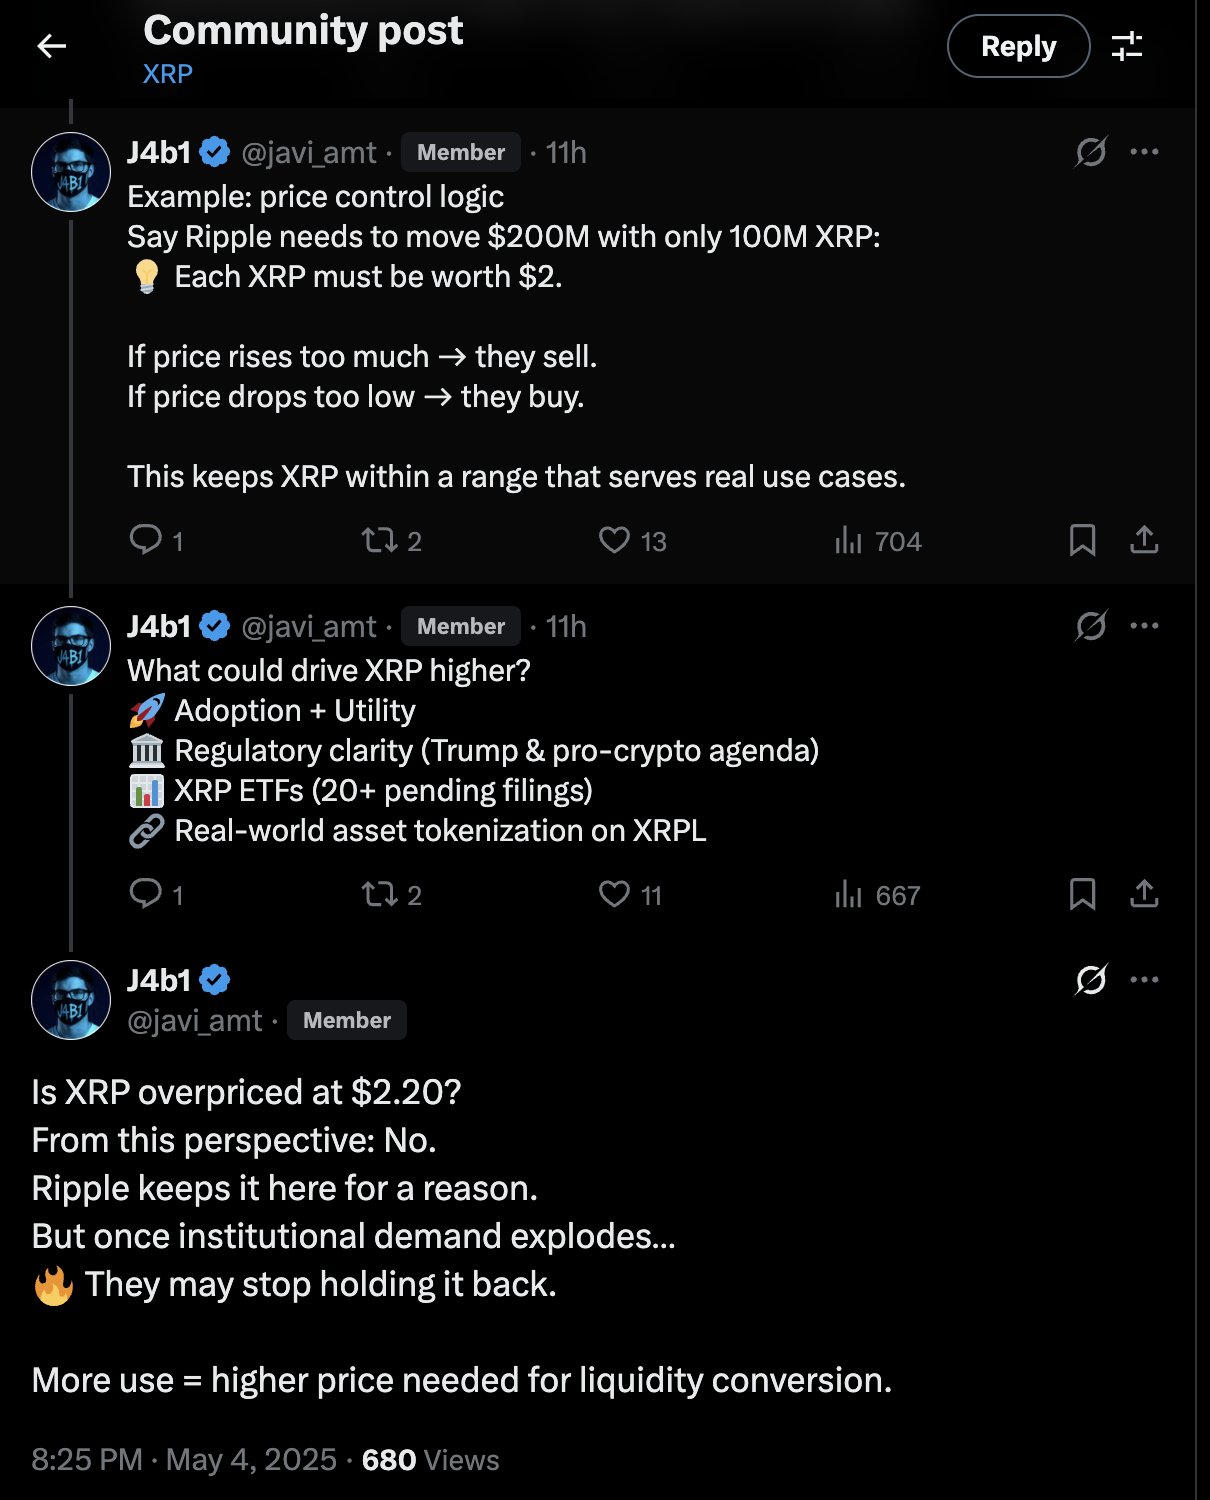
Task: Click the Reply button in header
Action: 1018,46
